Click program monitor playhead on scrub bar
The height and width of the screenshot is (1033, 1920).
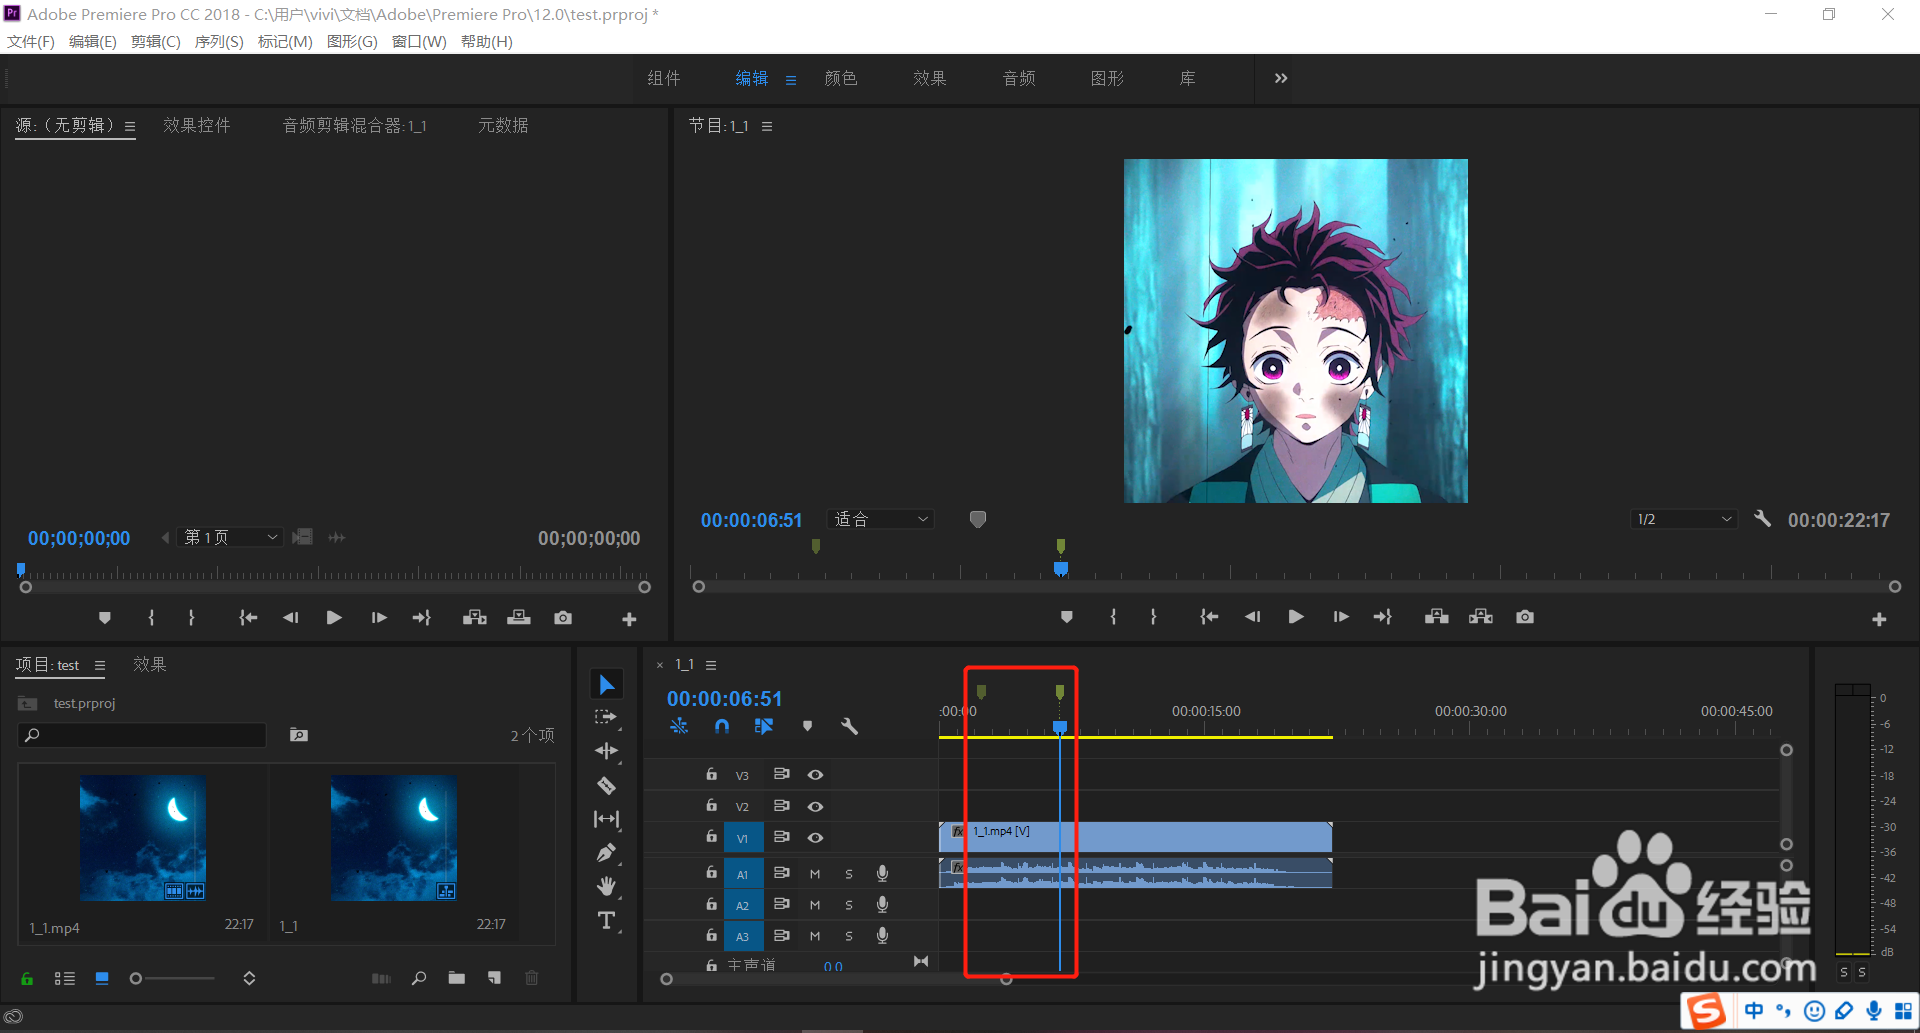tap(1061, 569)
